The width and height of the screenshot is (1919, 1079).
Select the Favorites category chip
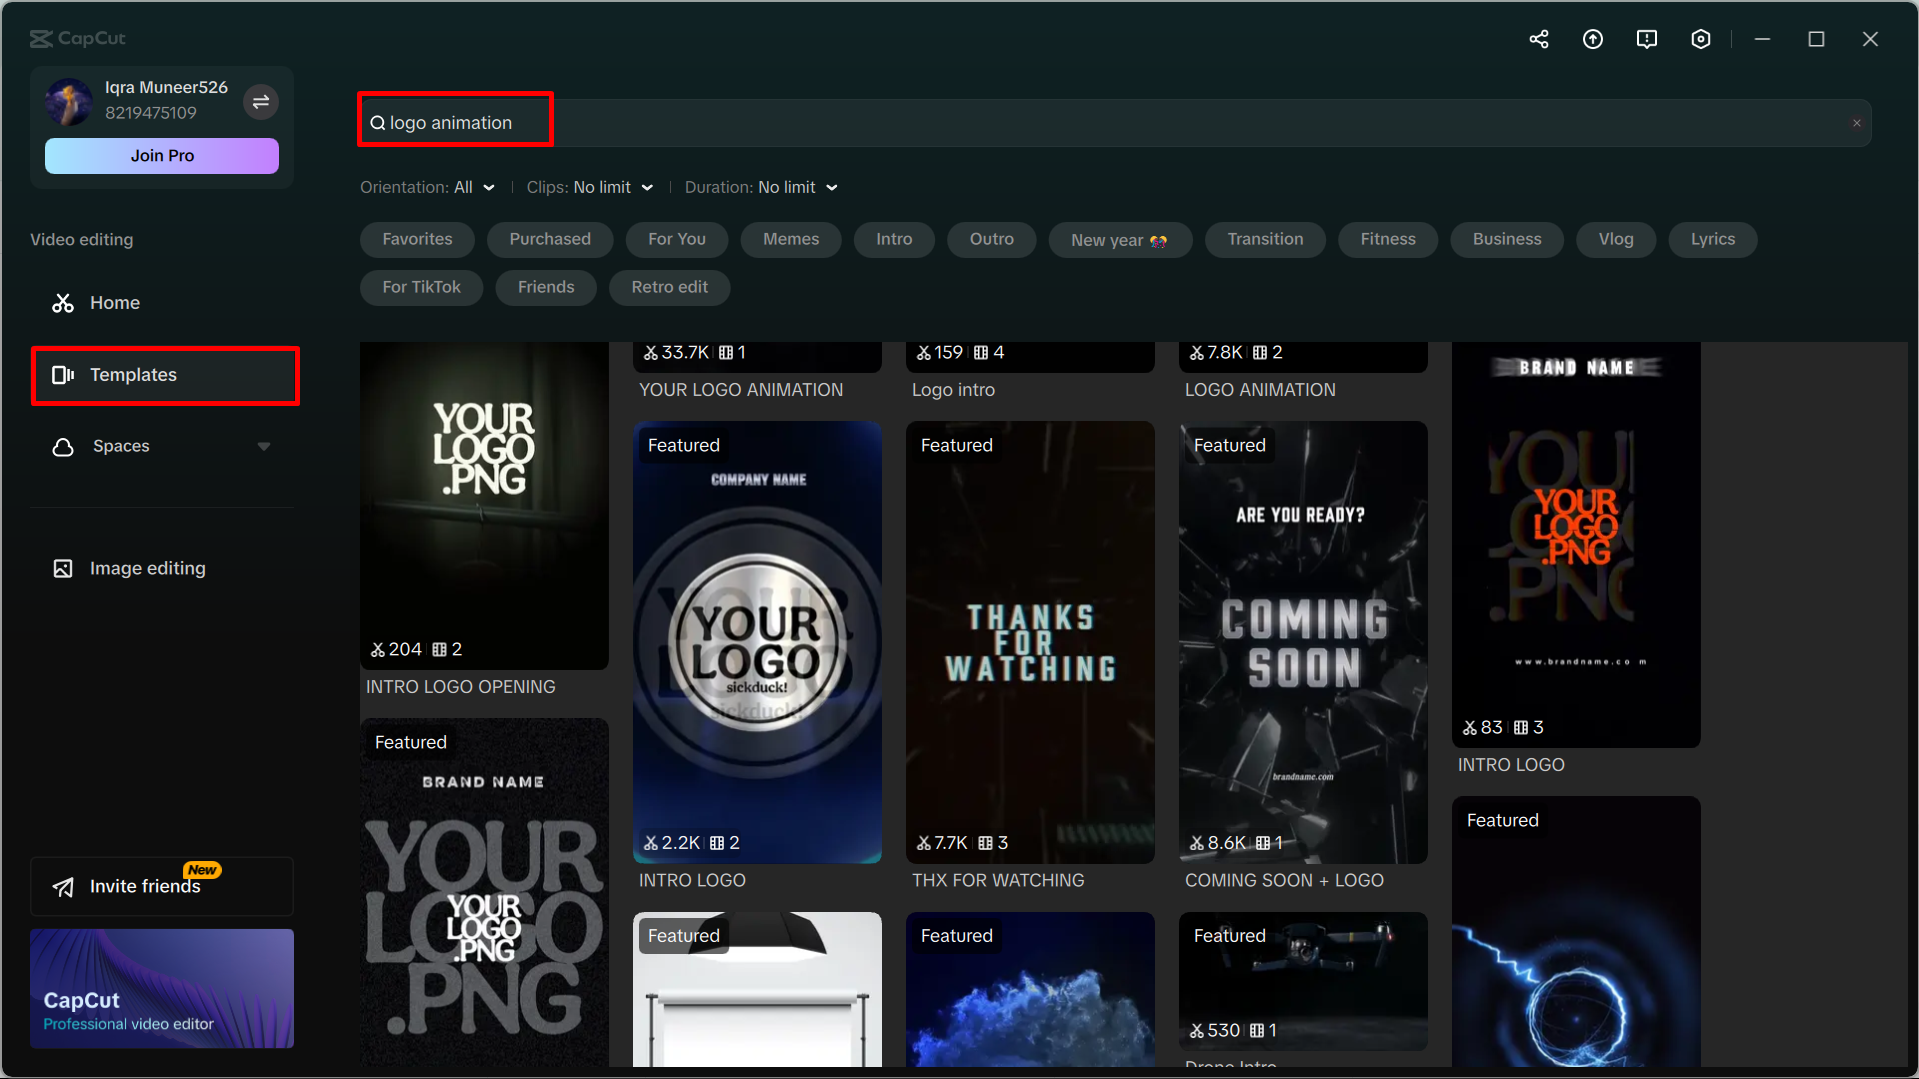pyautogui.click(x=417, y=239)
